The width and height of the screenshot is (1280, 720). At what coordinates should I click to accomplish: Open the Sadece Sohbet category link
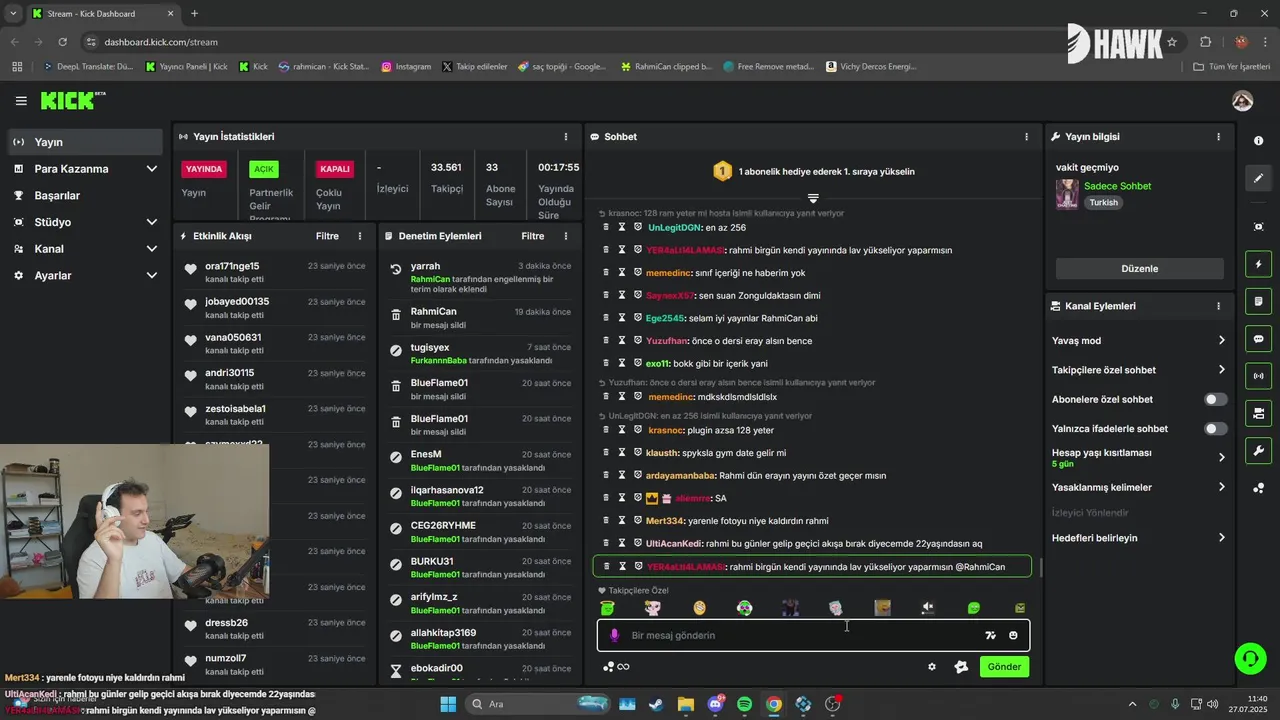click(1117, 186)
